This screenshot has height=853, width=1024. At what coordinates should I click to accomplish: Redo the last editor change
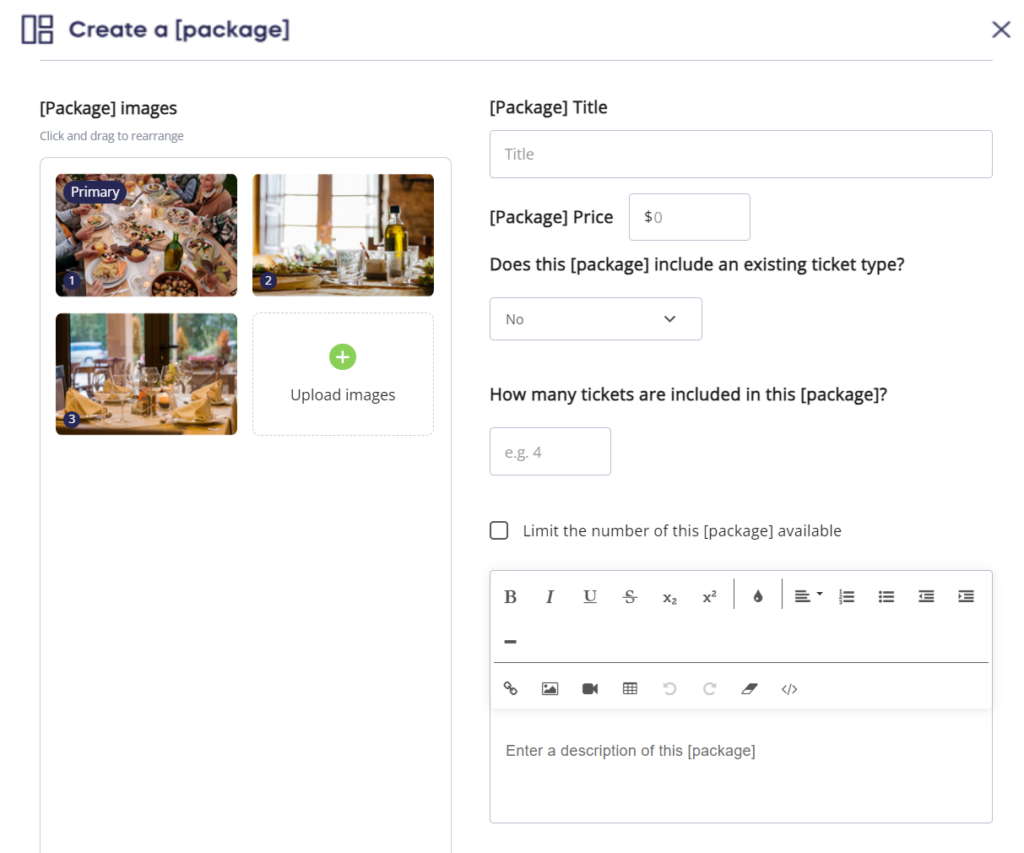tap(709, 688)
